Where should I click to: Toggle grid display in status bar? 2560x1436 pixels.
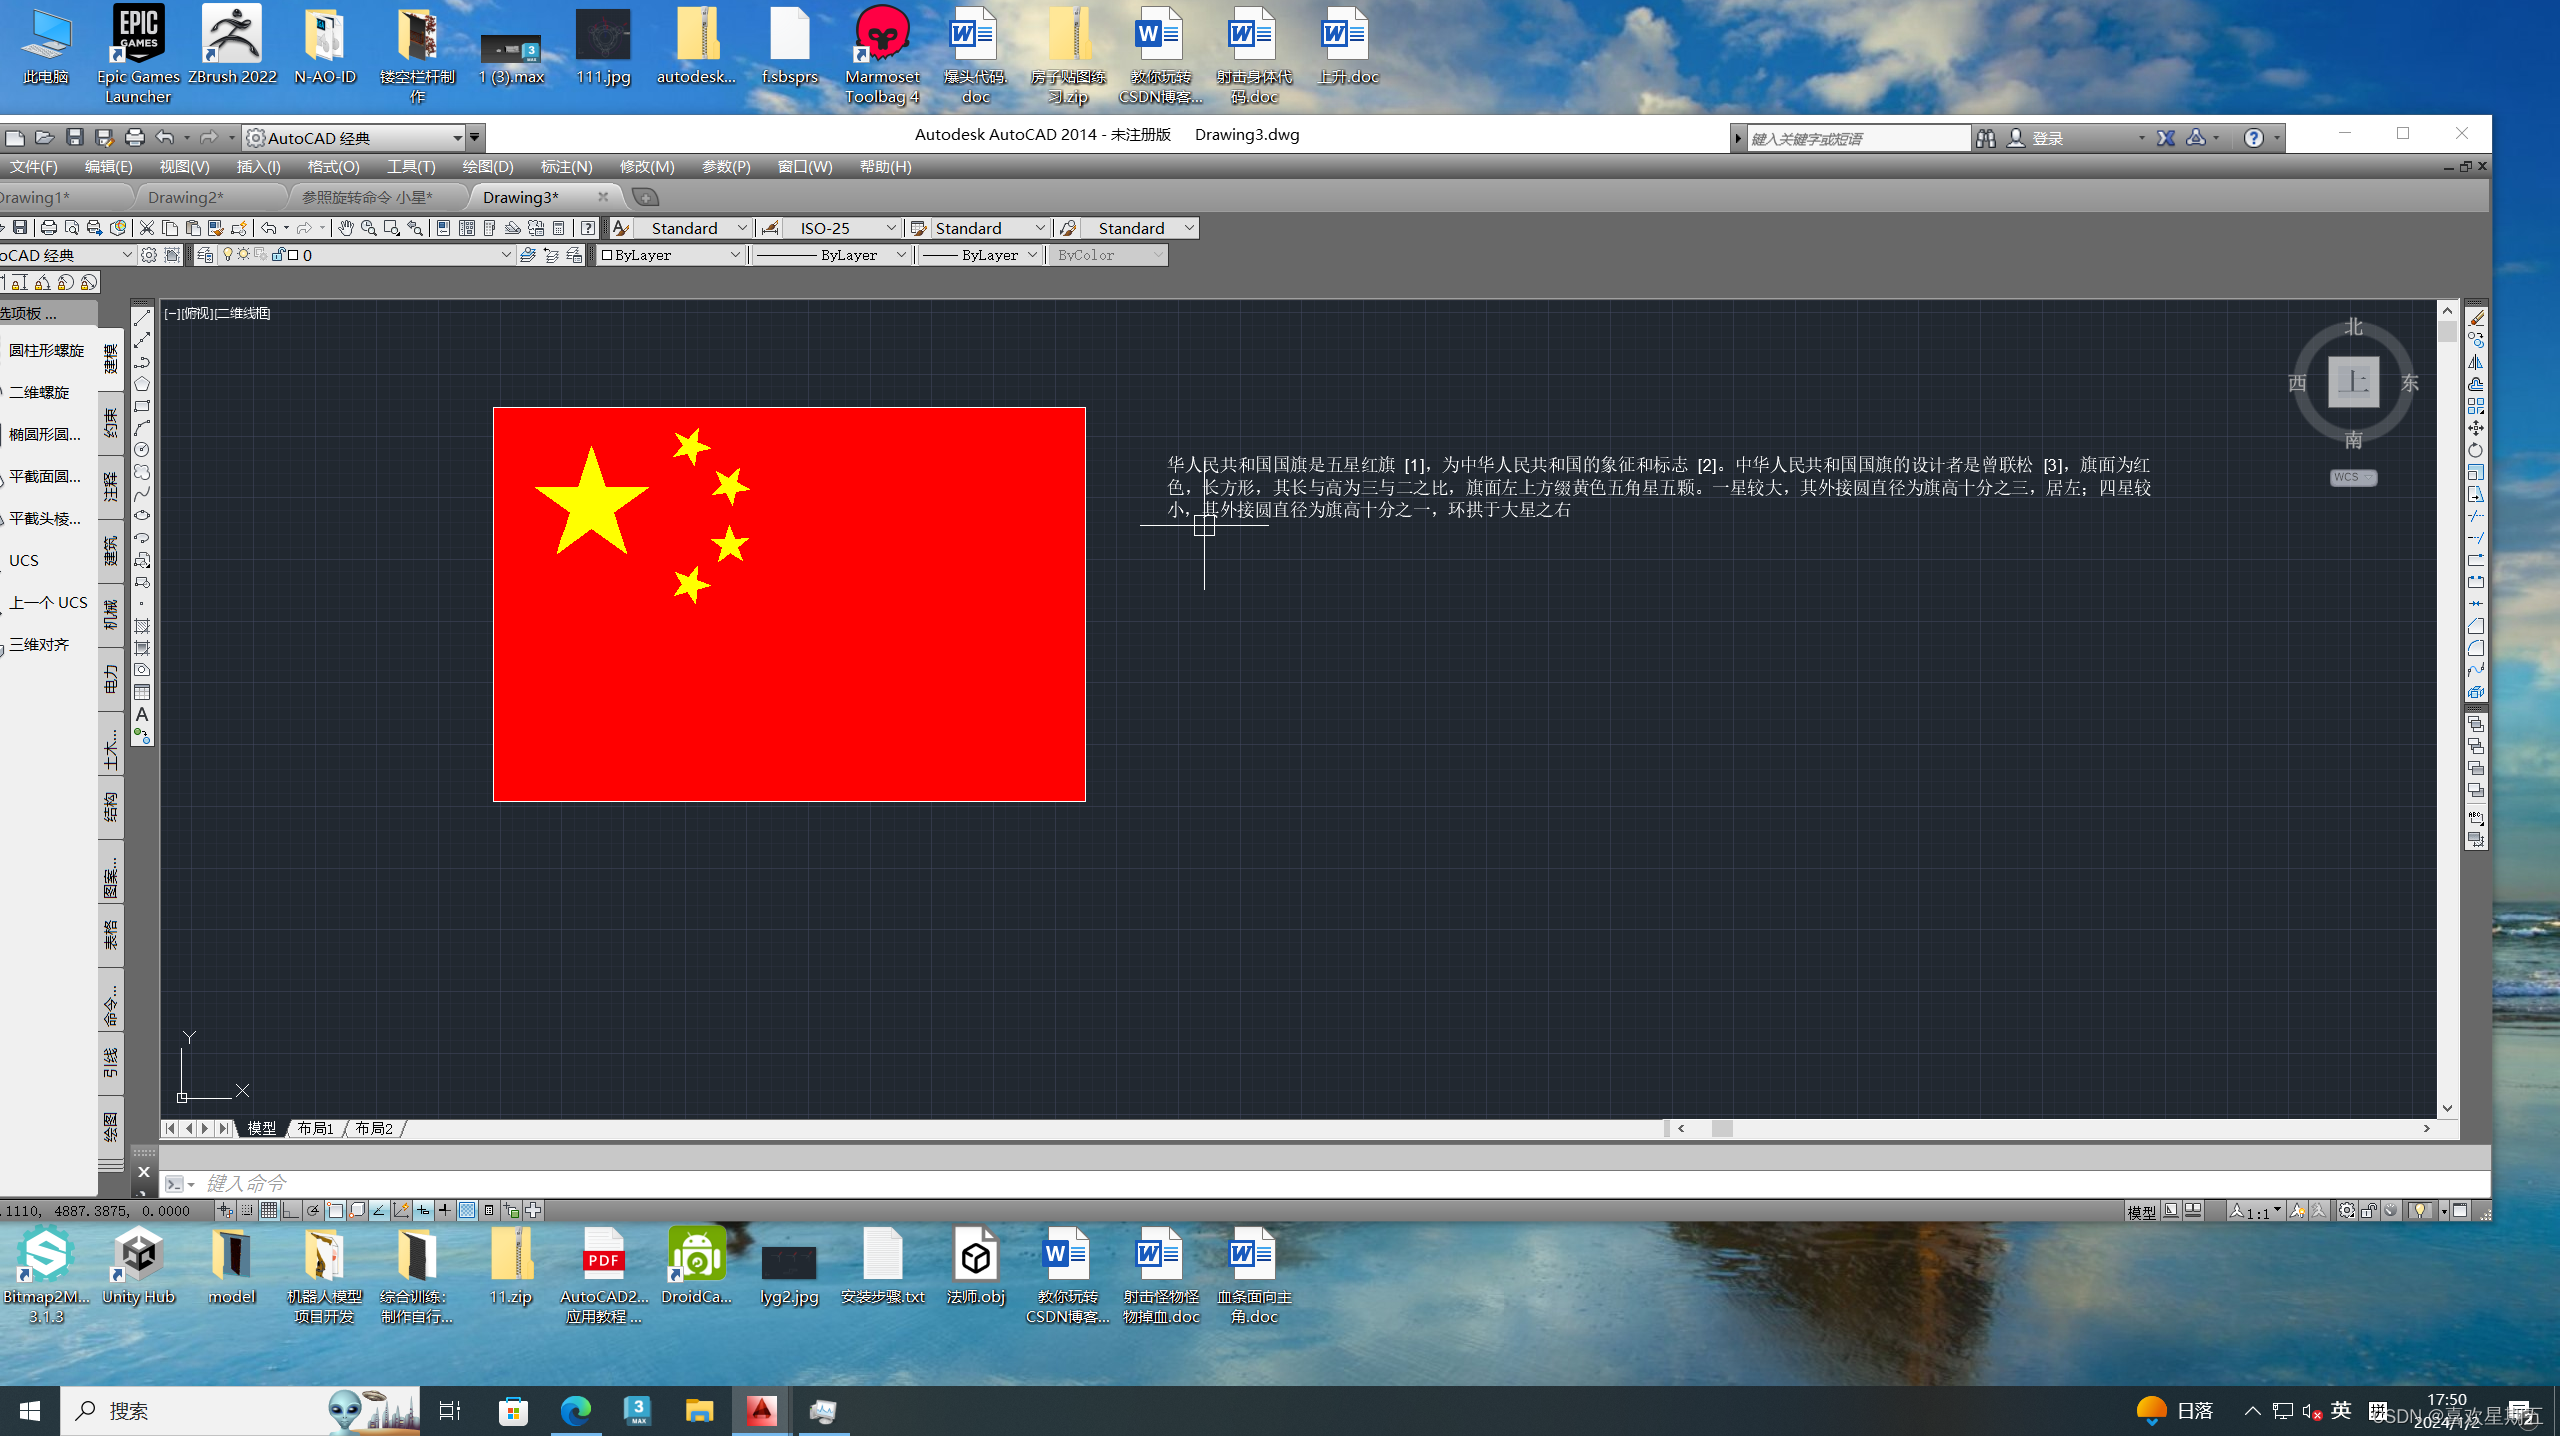pos(269,1211)
